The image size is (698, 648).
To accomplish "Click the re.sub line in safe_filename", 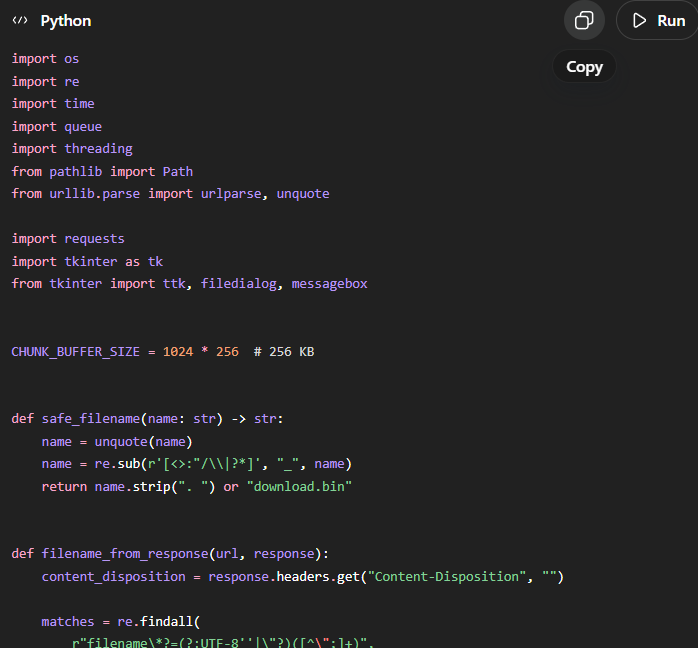I will click(x=197, y=464).
